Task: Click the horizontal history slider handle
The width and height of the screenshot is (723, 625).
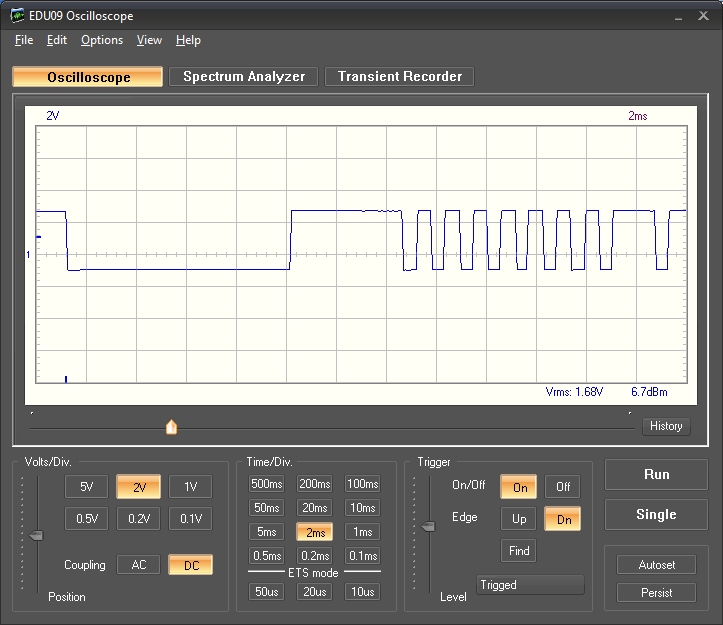Action: (x=171, y=427)
